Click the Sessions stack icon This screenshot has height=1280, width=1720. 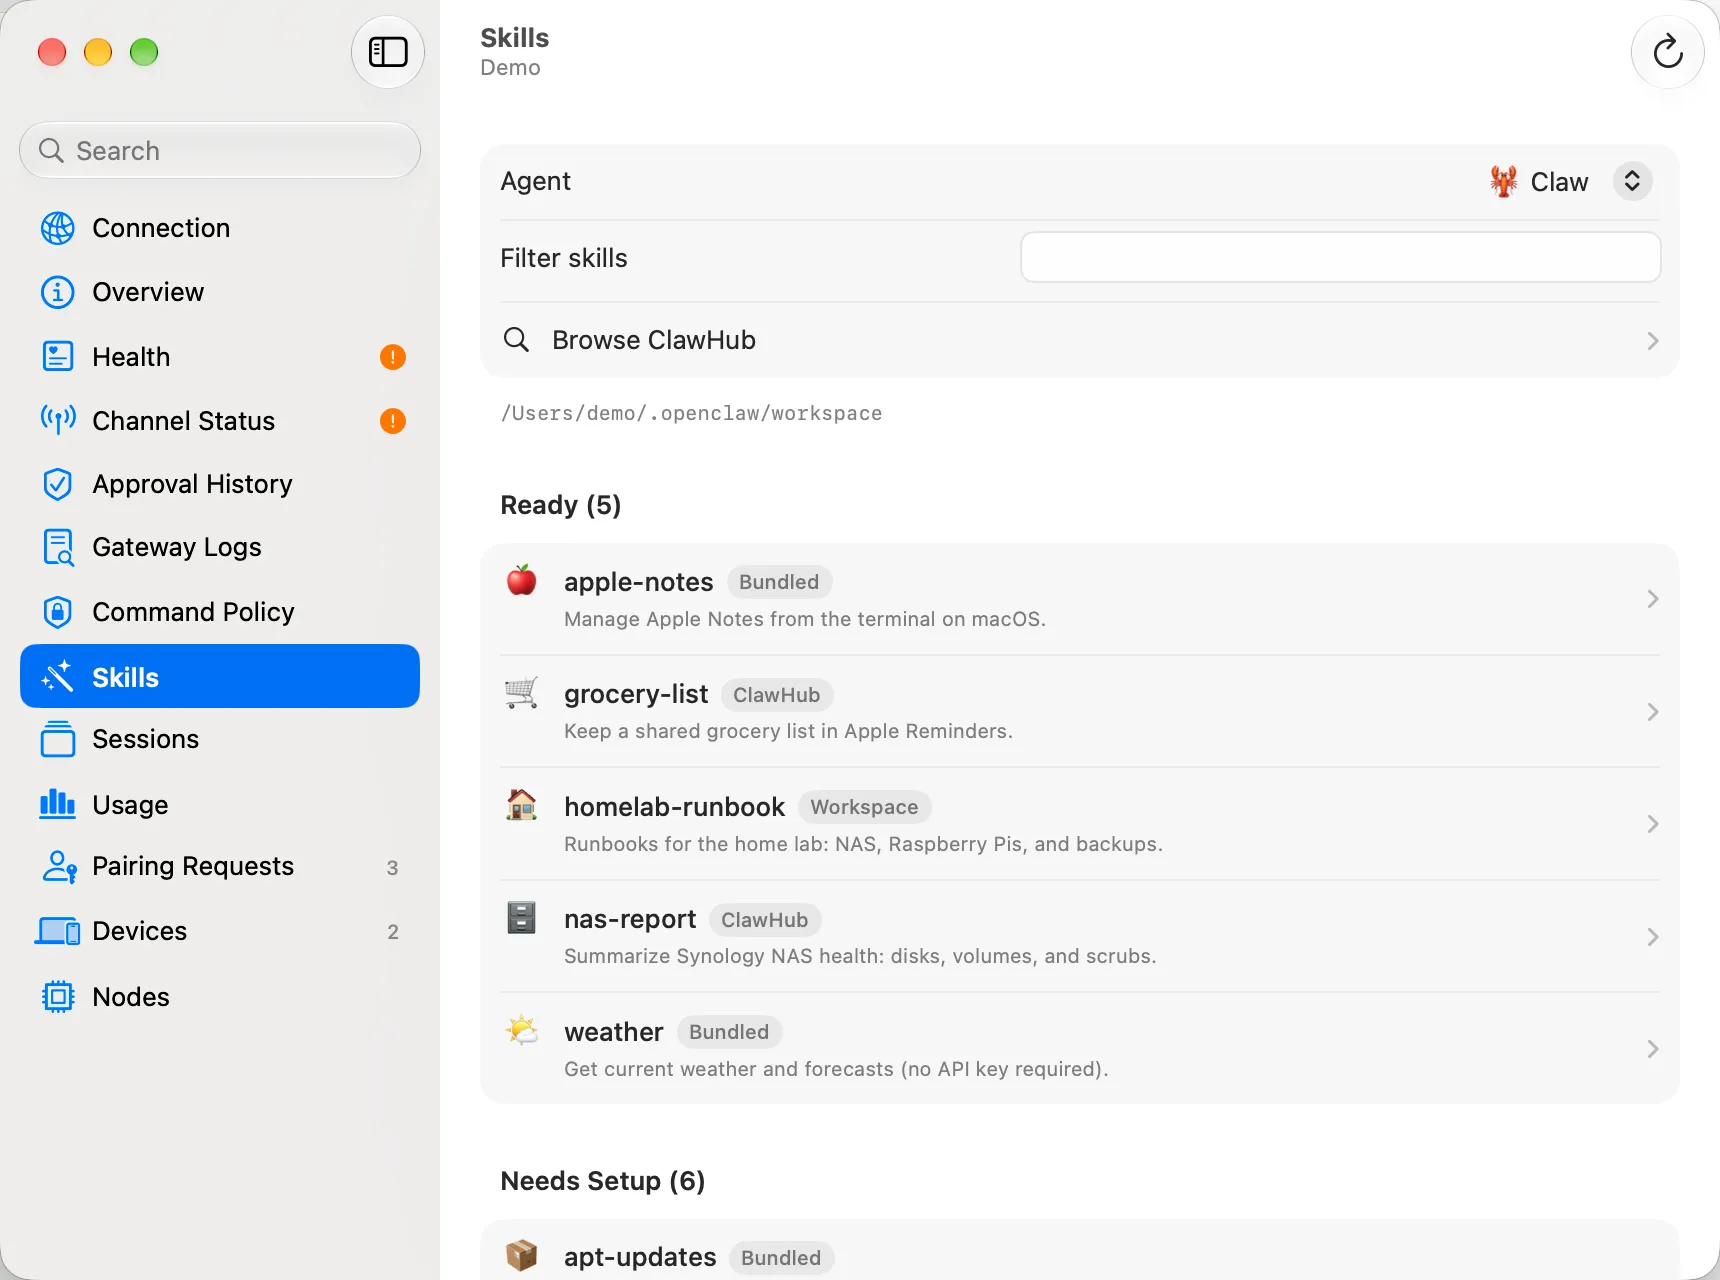pos(58,739)
